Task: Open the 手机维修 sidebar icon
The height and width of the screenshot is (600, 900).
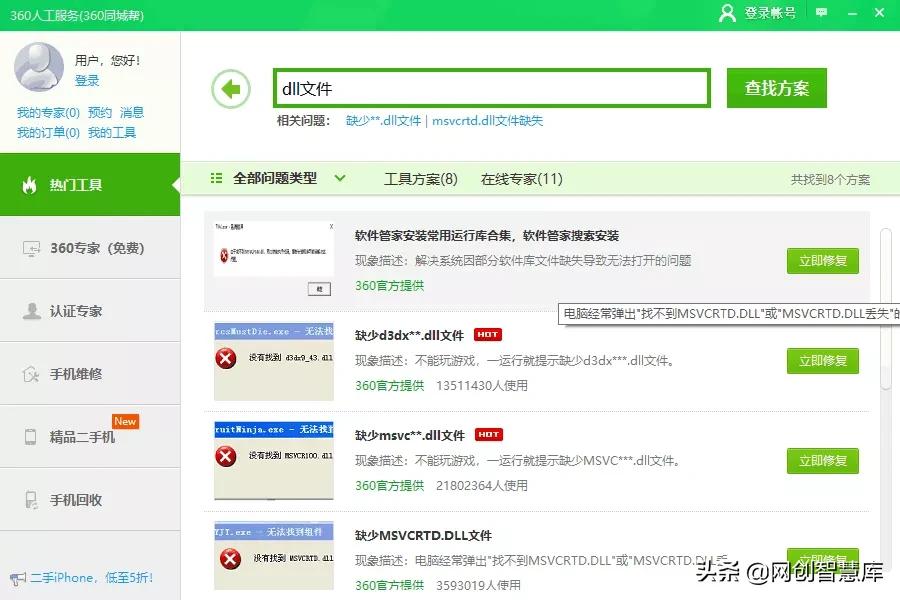Action: (30, 372)
